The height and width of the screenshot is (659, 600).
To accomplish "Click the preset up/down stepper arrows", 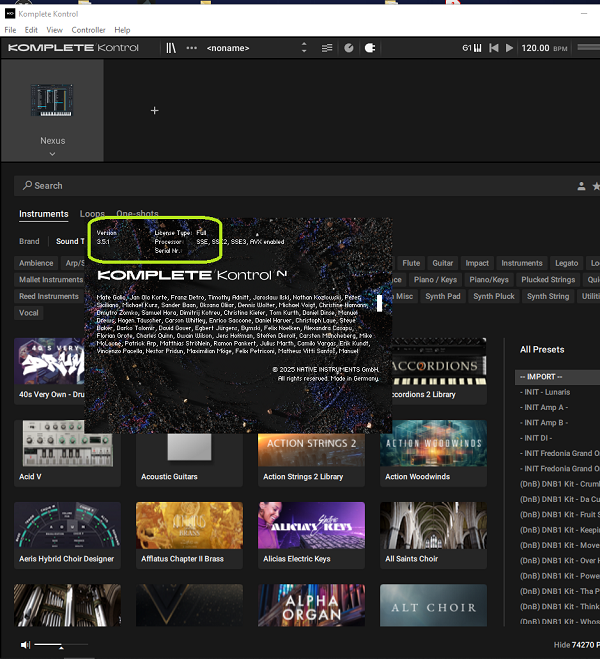I will coord(304,48).
